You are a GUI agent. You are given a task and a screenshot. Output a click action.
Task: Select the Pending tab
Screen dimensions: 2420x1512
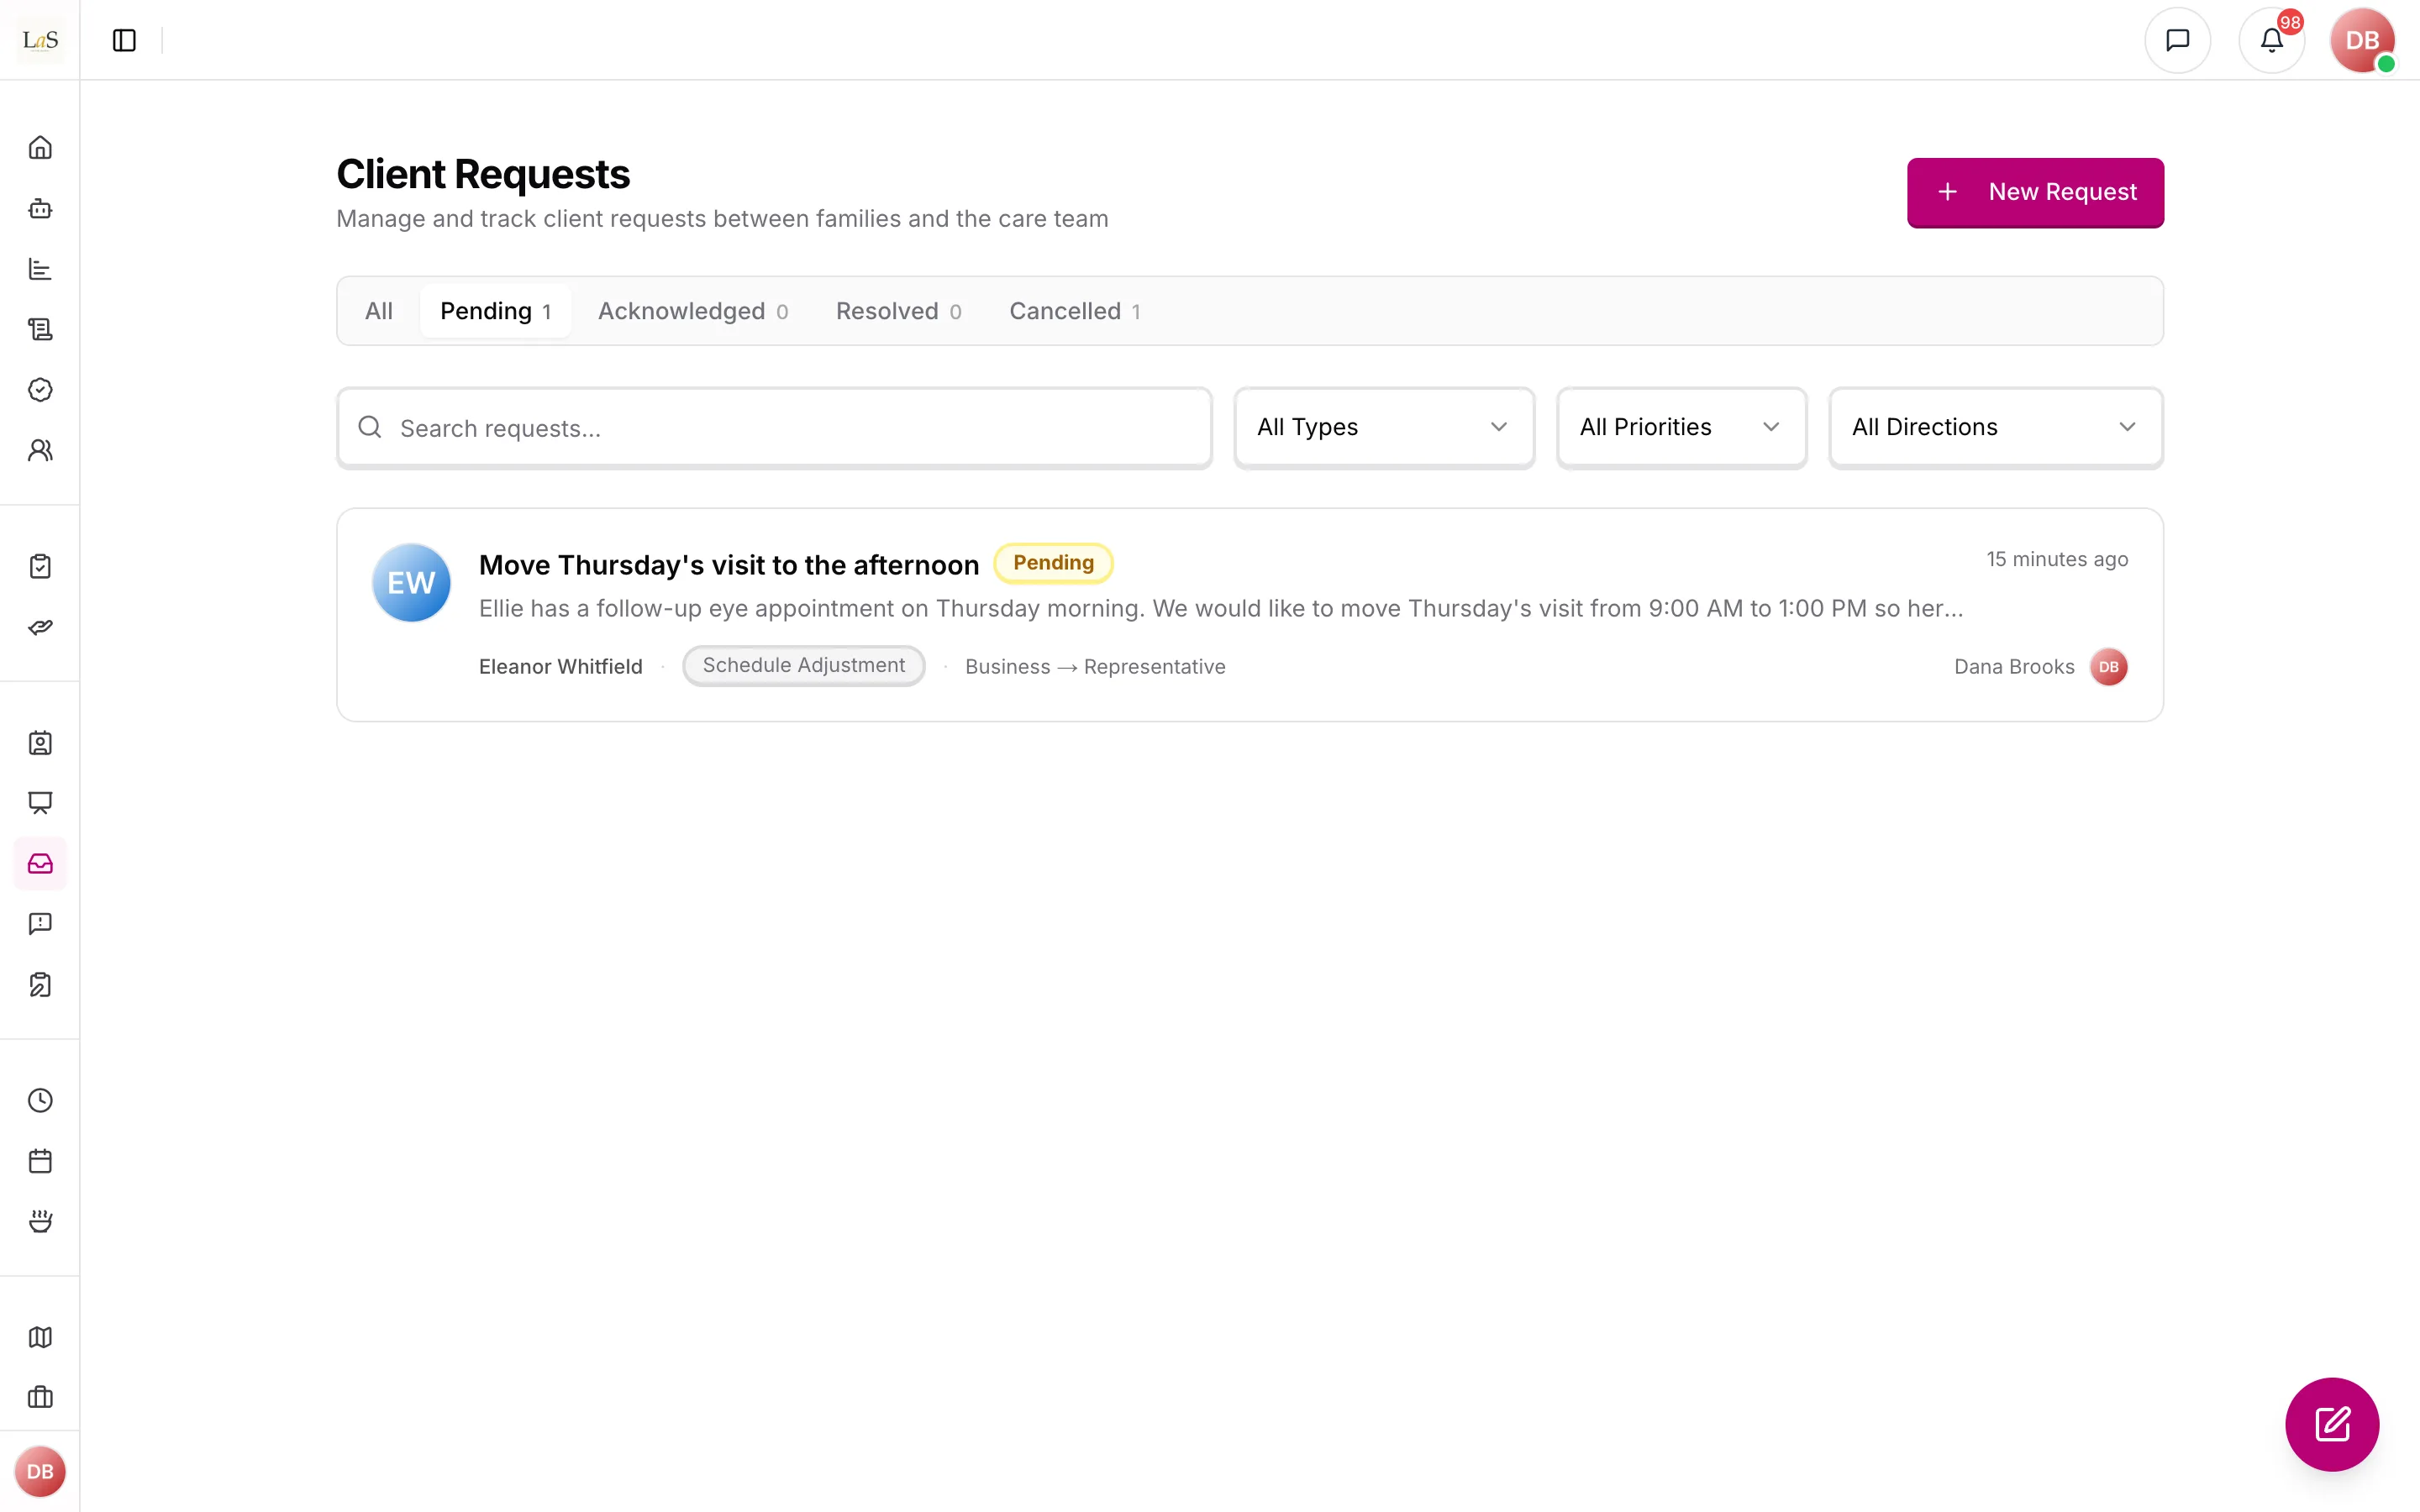coord(495,311)
